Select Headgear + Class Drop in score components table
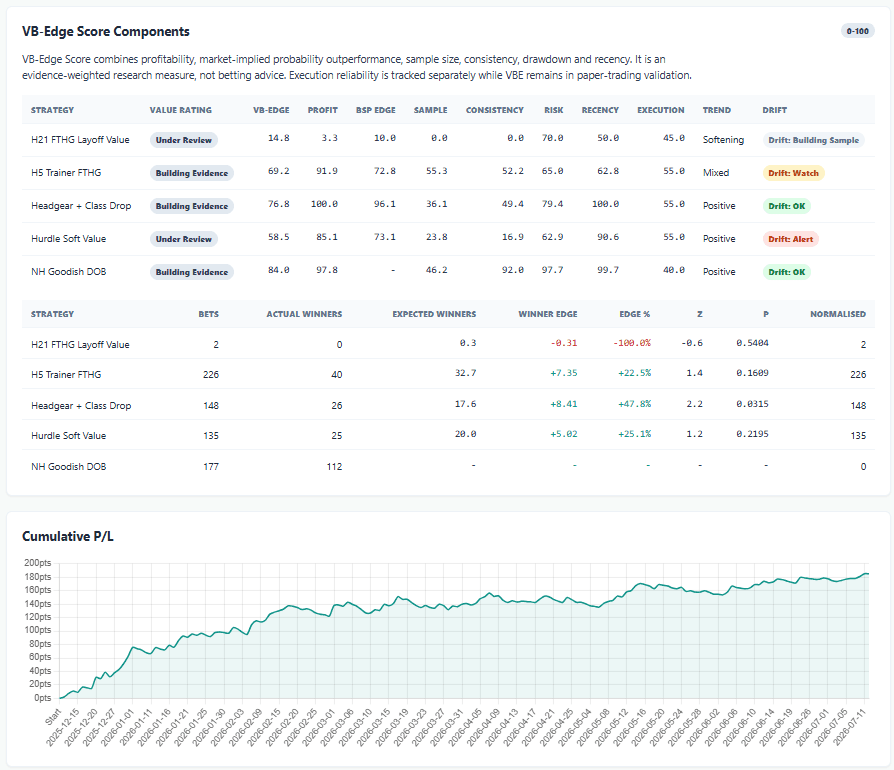 (81, 206)
